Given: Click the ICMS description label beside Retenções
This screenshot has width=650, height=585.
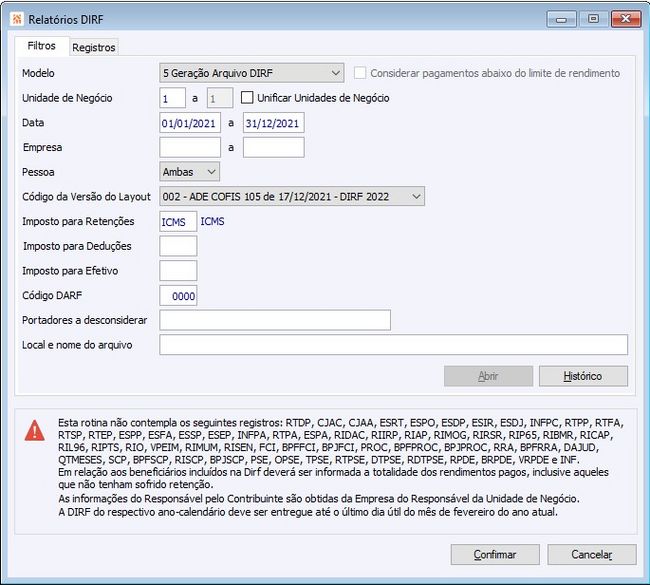Looking at the screenshot, I should point(212,221).
